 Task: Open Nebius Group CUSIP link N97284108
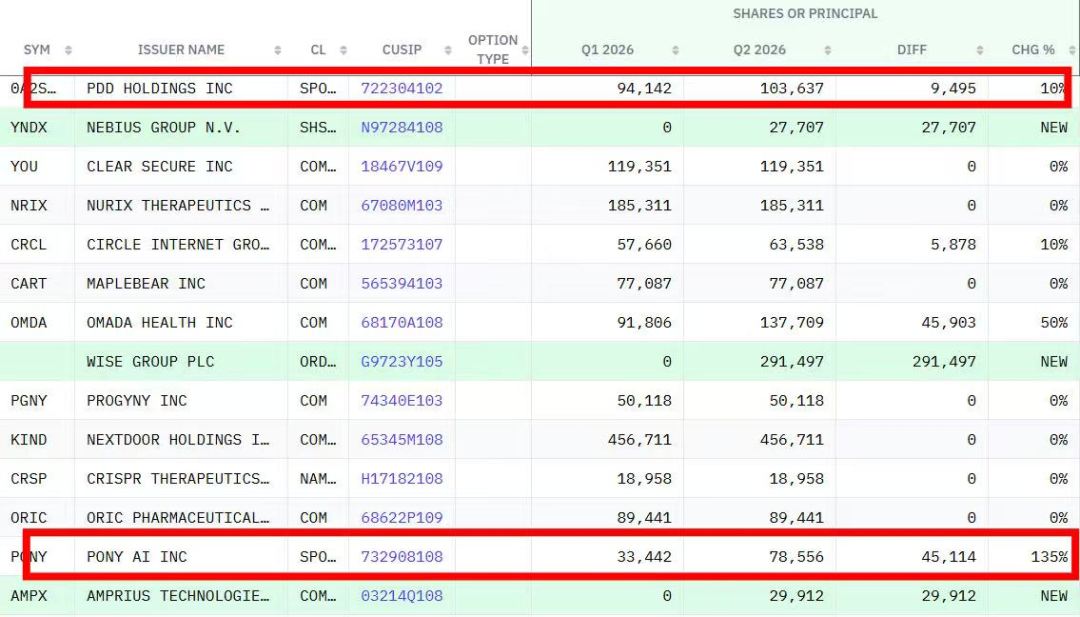pyautogui.click(x=402, y=127)
